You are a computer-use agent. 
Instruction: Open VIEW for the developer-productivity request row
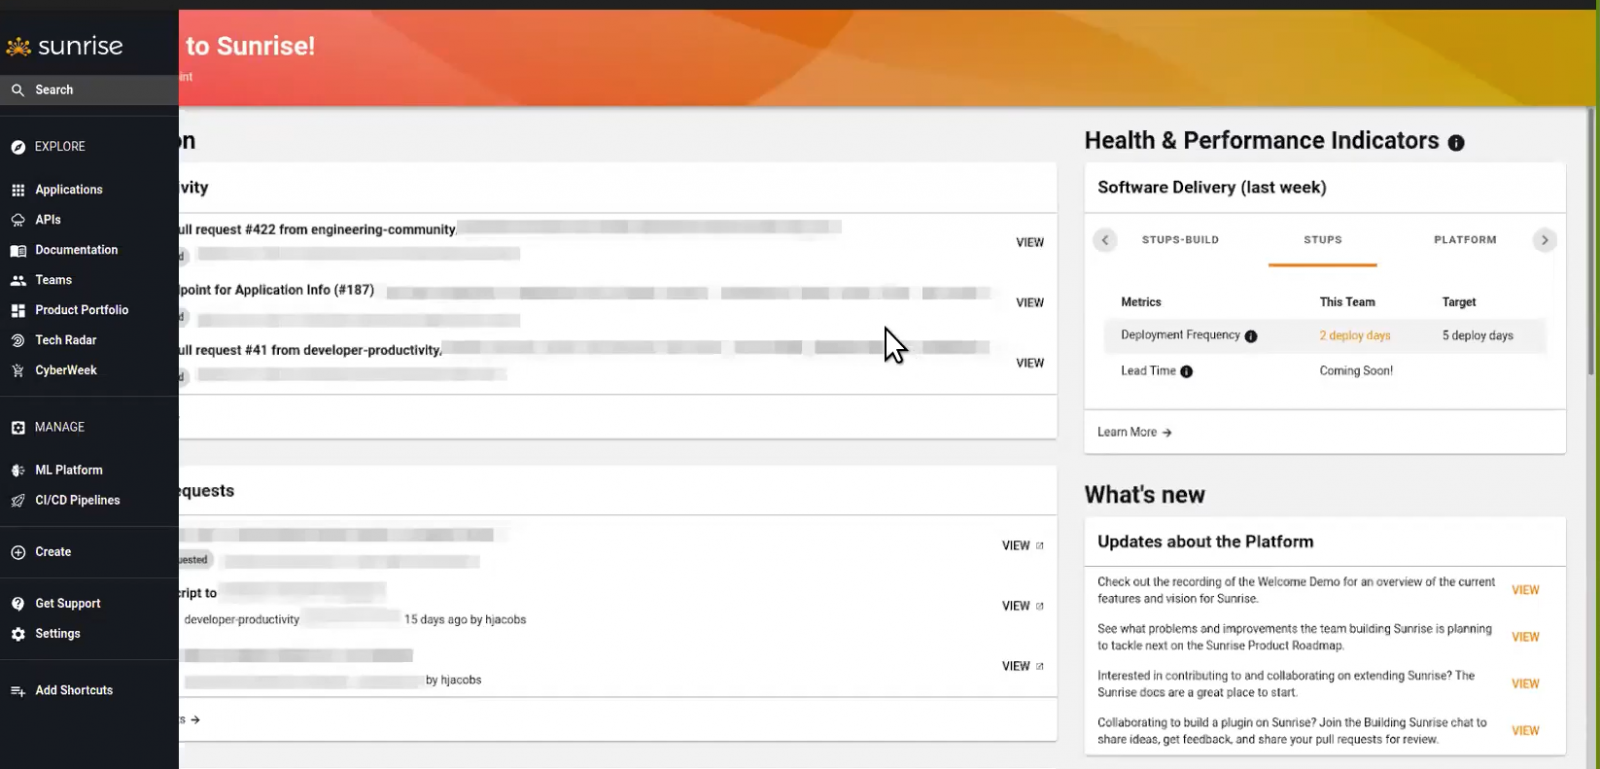(1022, 606)
